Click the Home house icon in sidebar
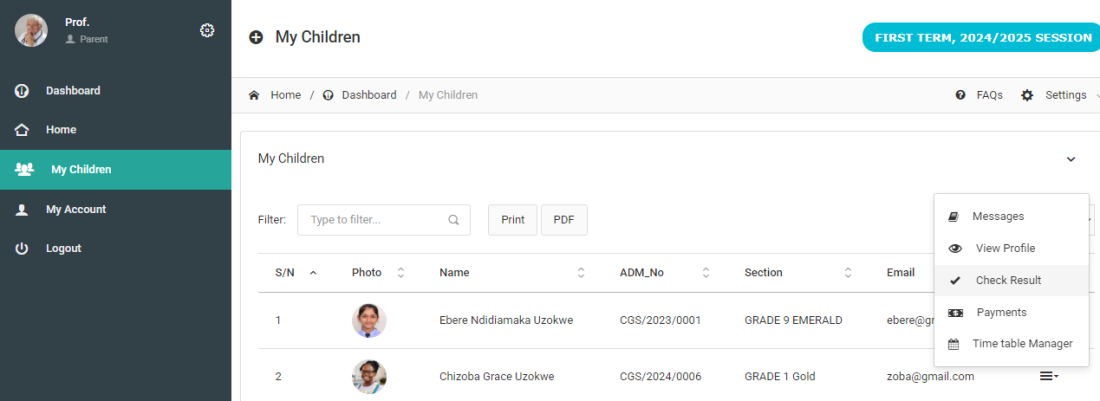 pos(22,130)
